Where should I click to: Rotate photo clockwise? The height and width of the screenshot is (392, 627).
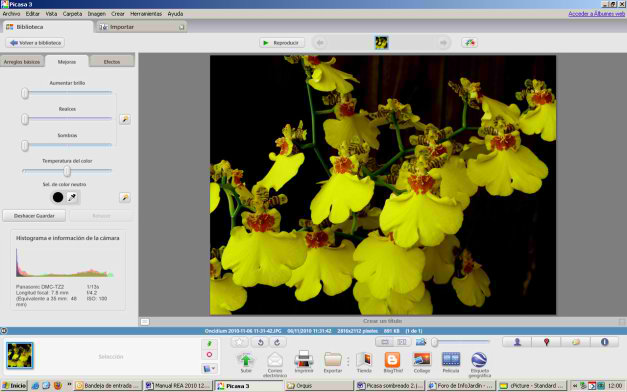click(x=278, y=342)
